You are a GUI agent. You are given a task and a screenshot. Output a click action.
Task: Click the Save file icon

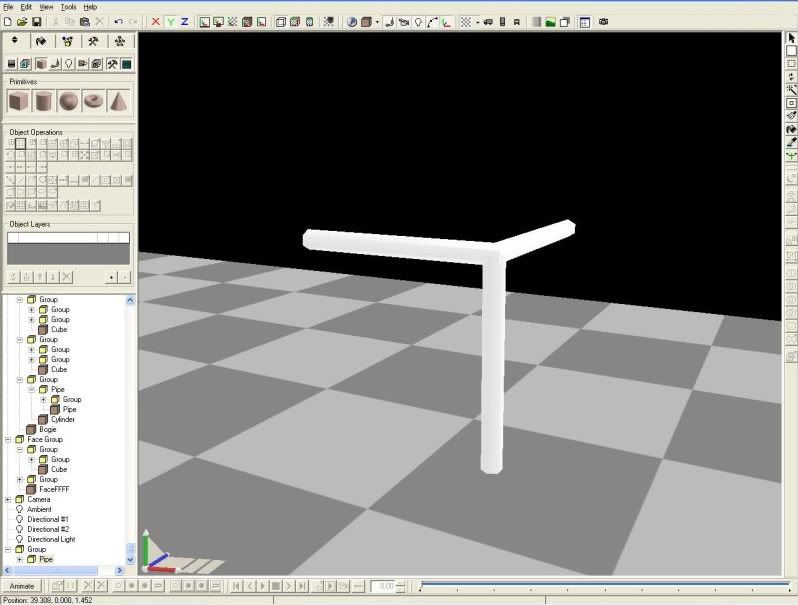tap(37, 21)
